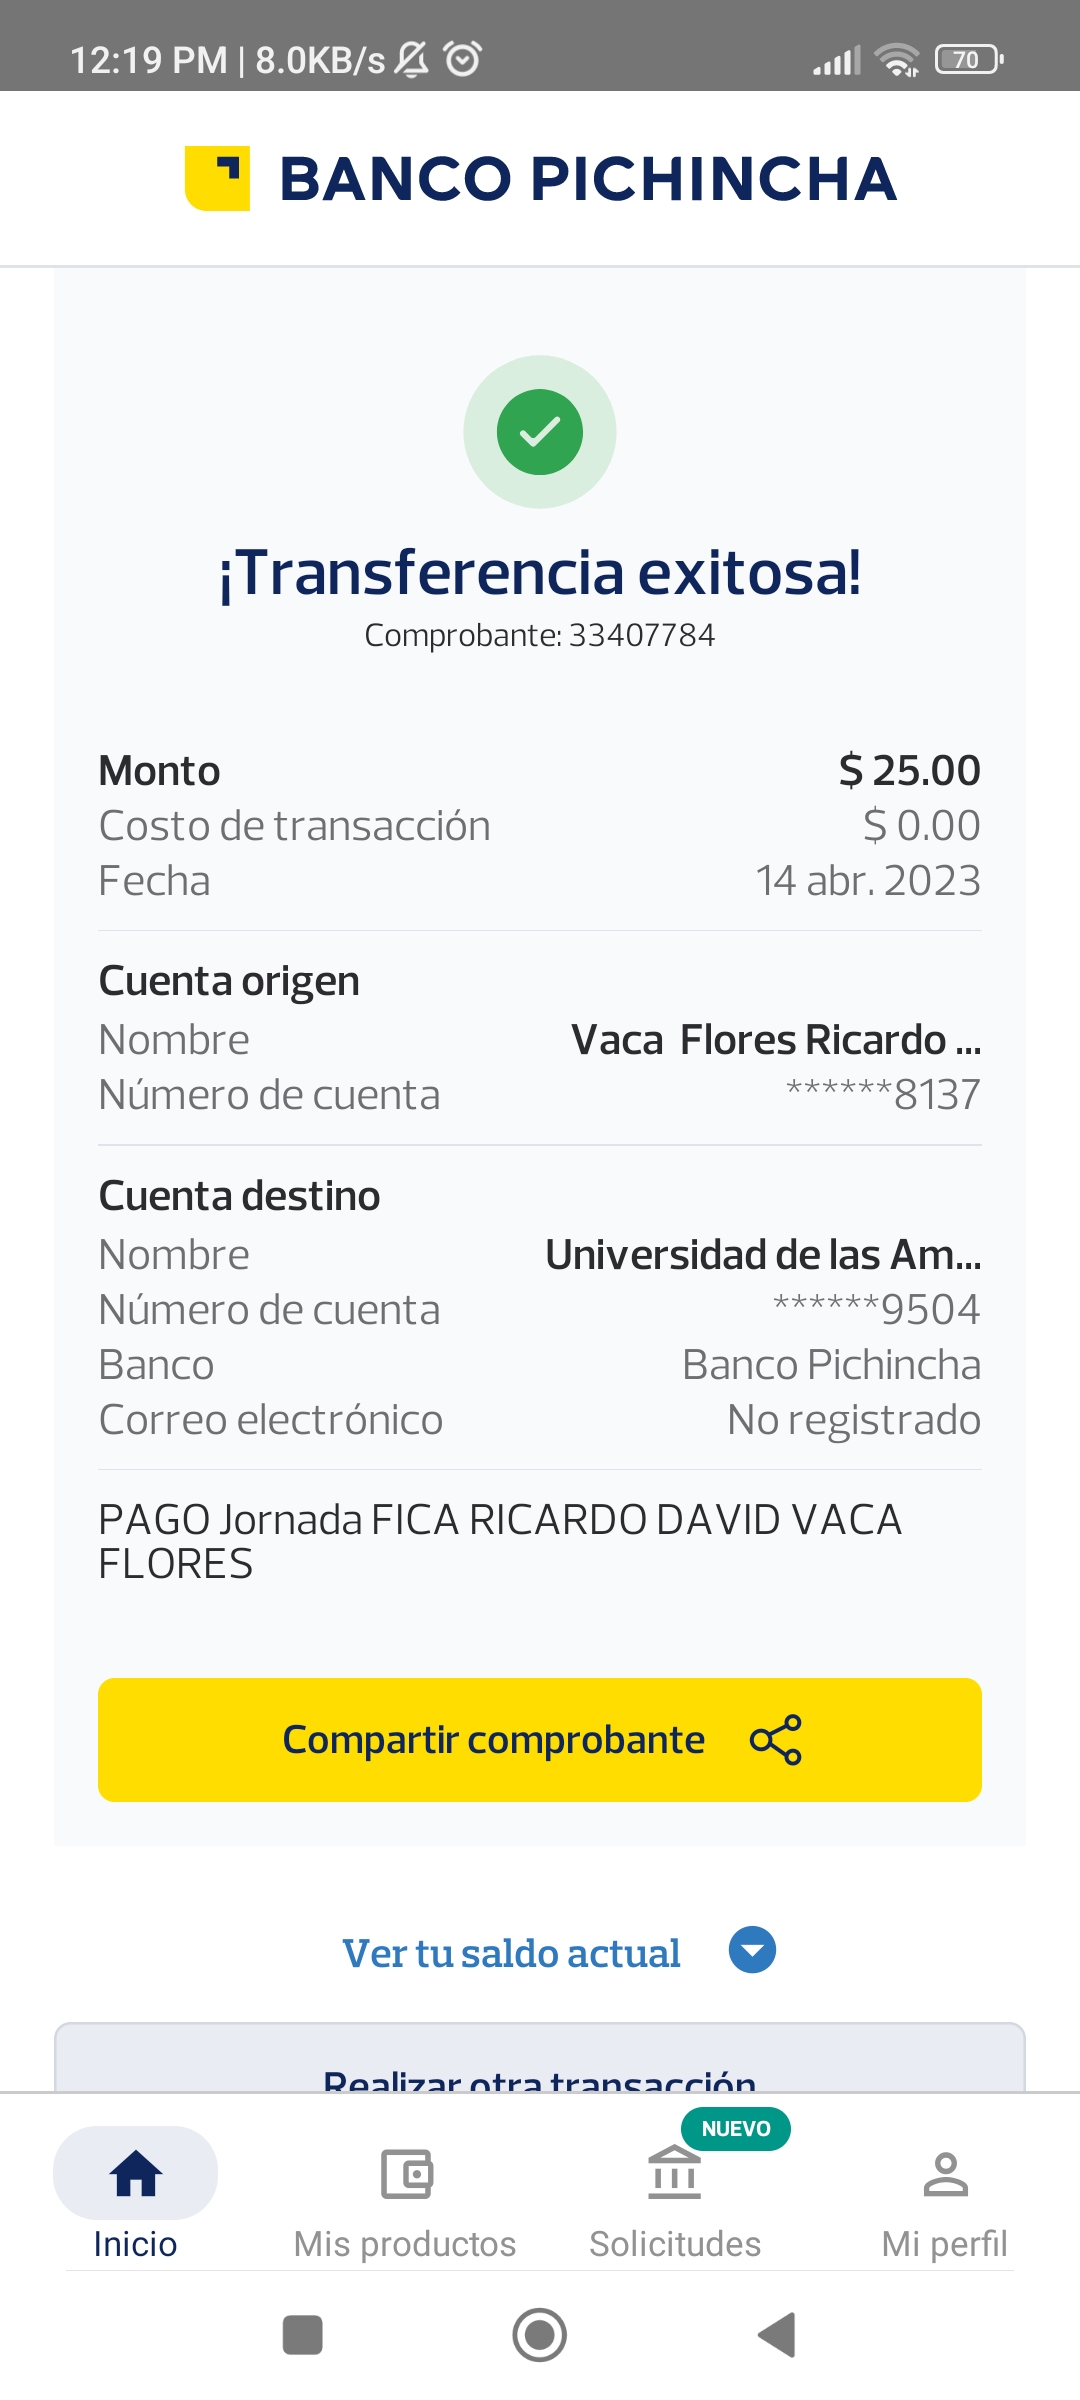Click Ver tu saldo actual link

[511, 1953]
